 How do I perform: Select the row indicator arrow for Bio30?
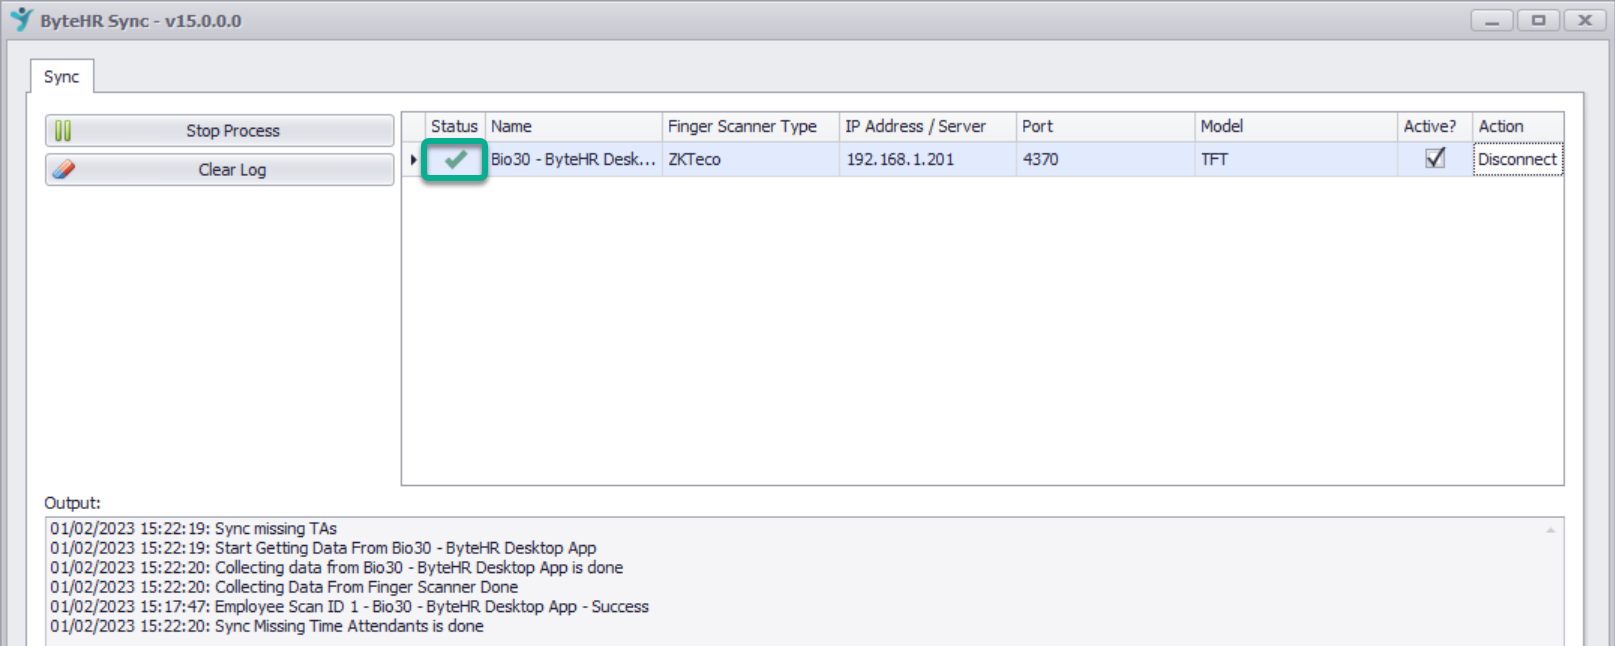click(x=413, y=159)
